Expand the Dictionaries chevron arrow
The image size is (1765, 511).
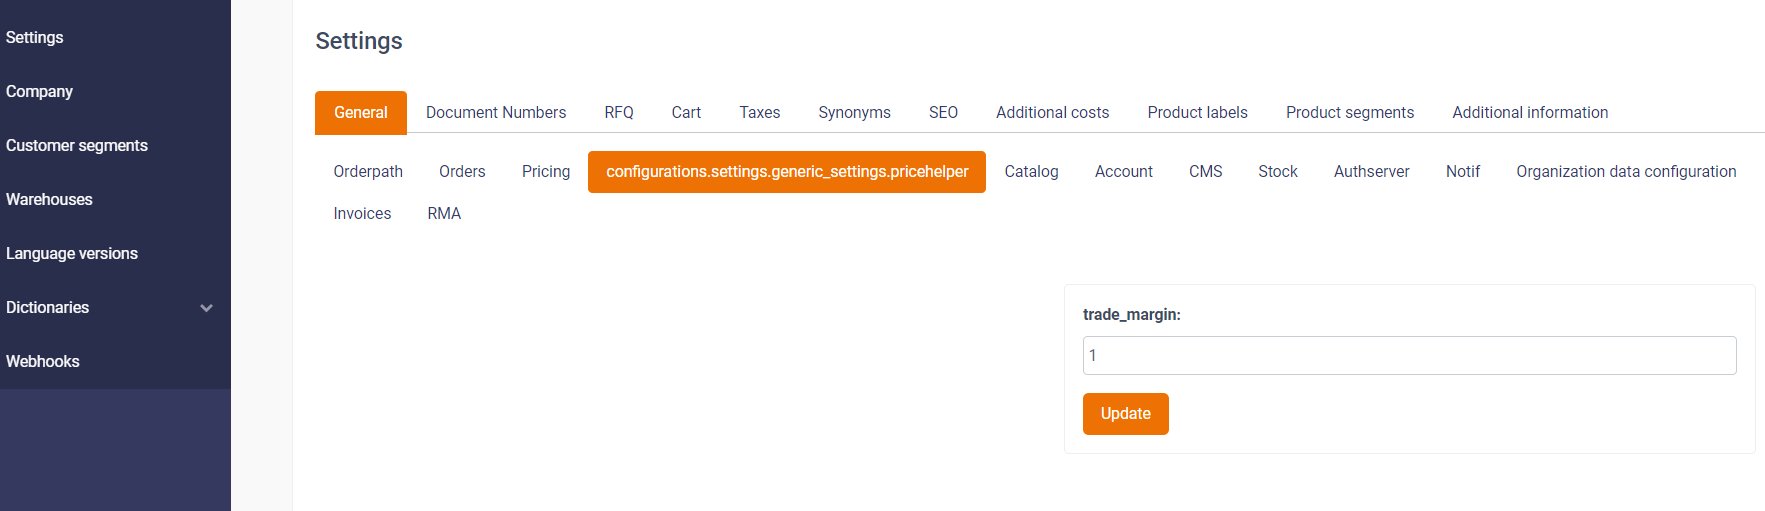pos(207,308)
